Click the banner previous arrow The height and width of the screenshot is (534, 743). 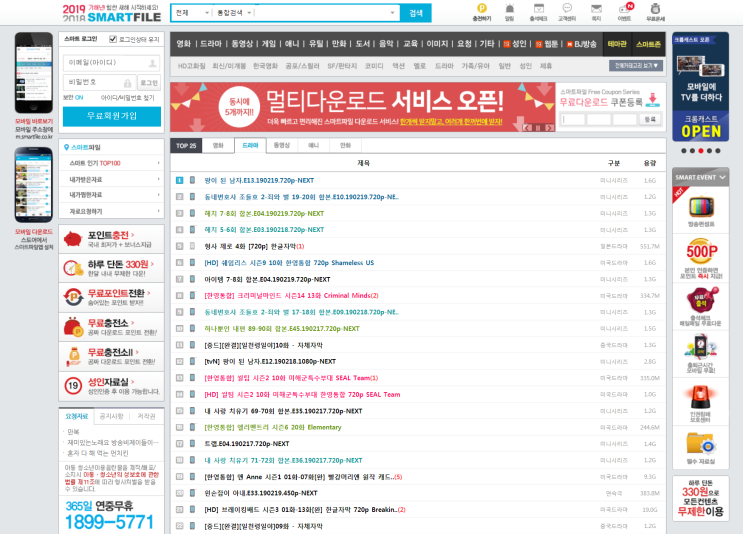coord(527,128)
